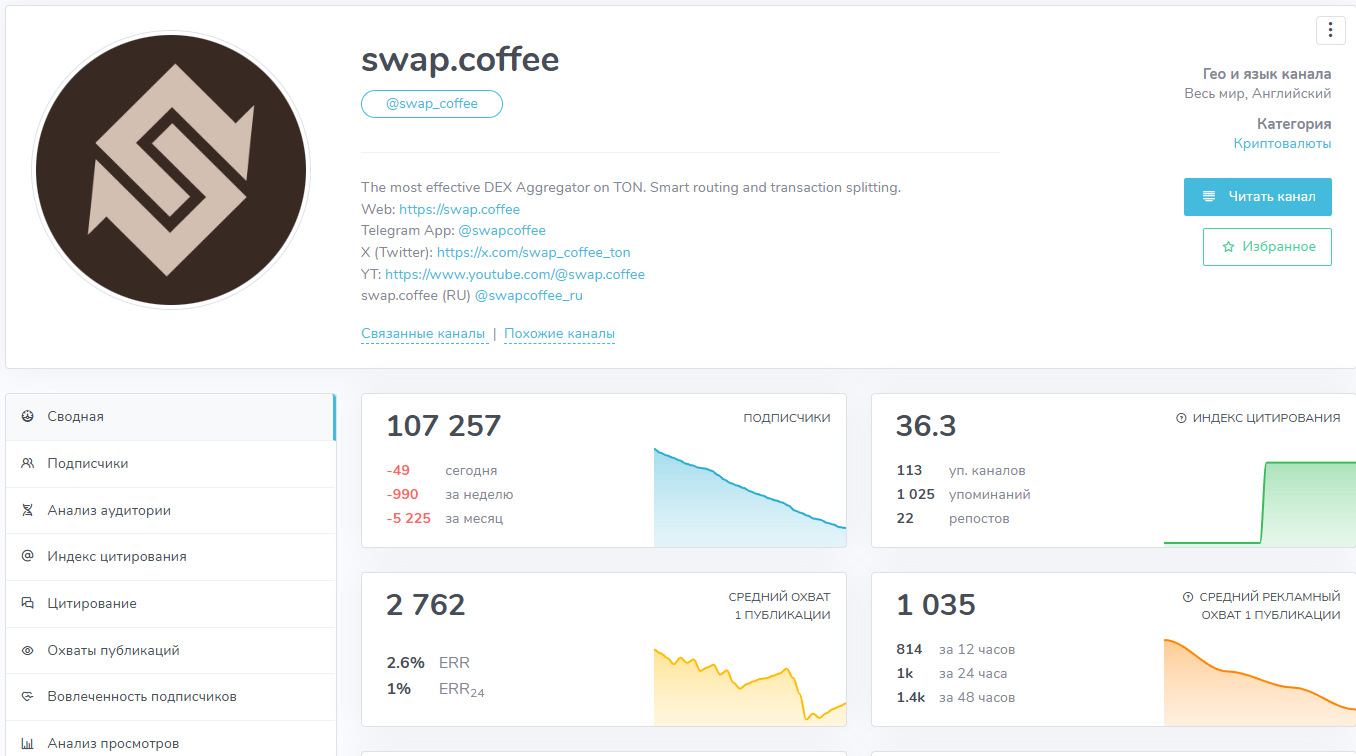This screenshot has height=756, width=1356.
Task: Open the Цитирование sidebar section
Action: coord(170,604)
